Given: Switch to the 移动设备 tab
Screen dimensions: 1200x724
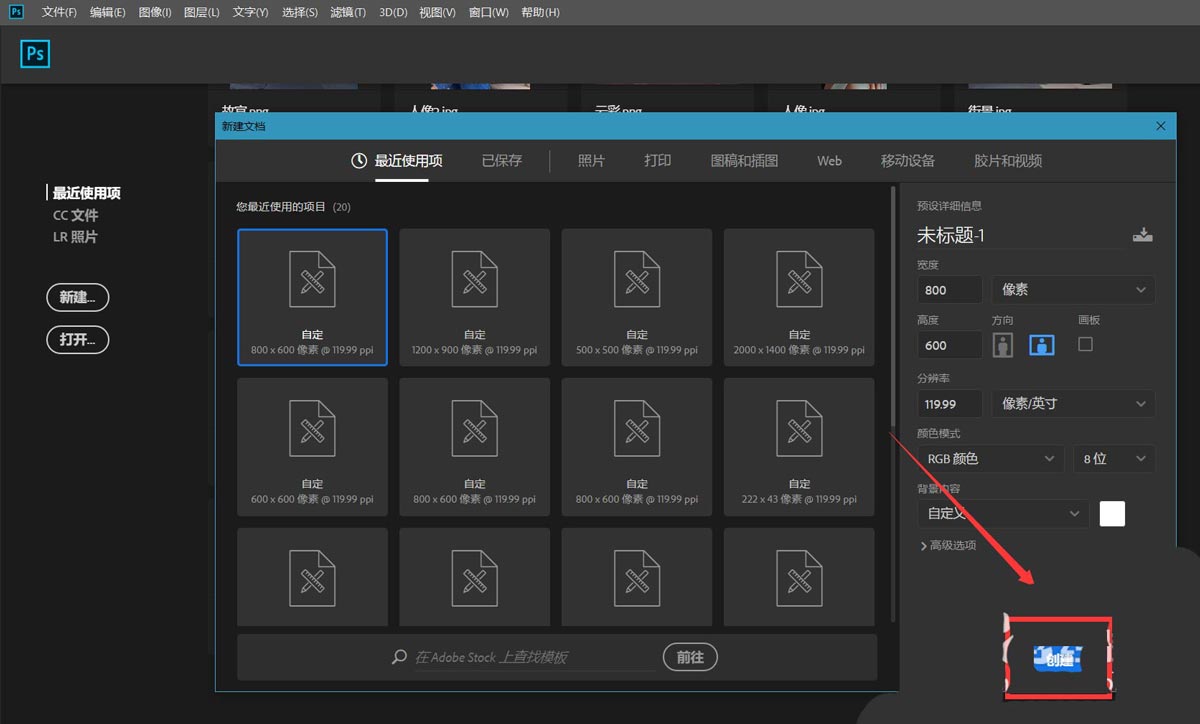Looking at the screenshot, I should coord(908,161).
